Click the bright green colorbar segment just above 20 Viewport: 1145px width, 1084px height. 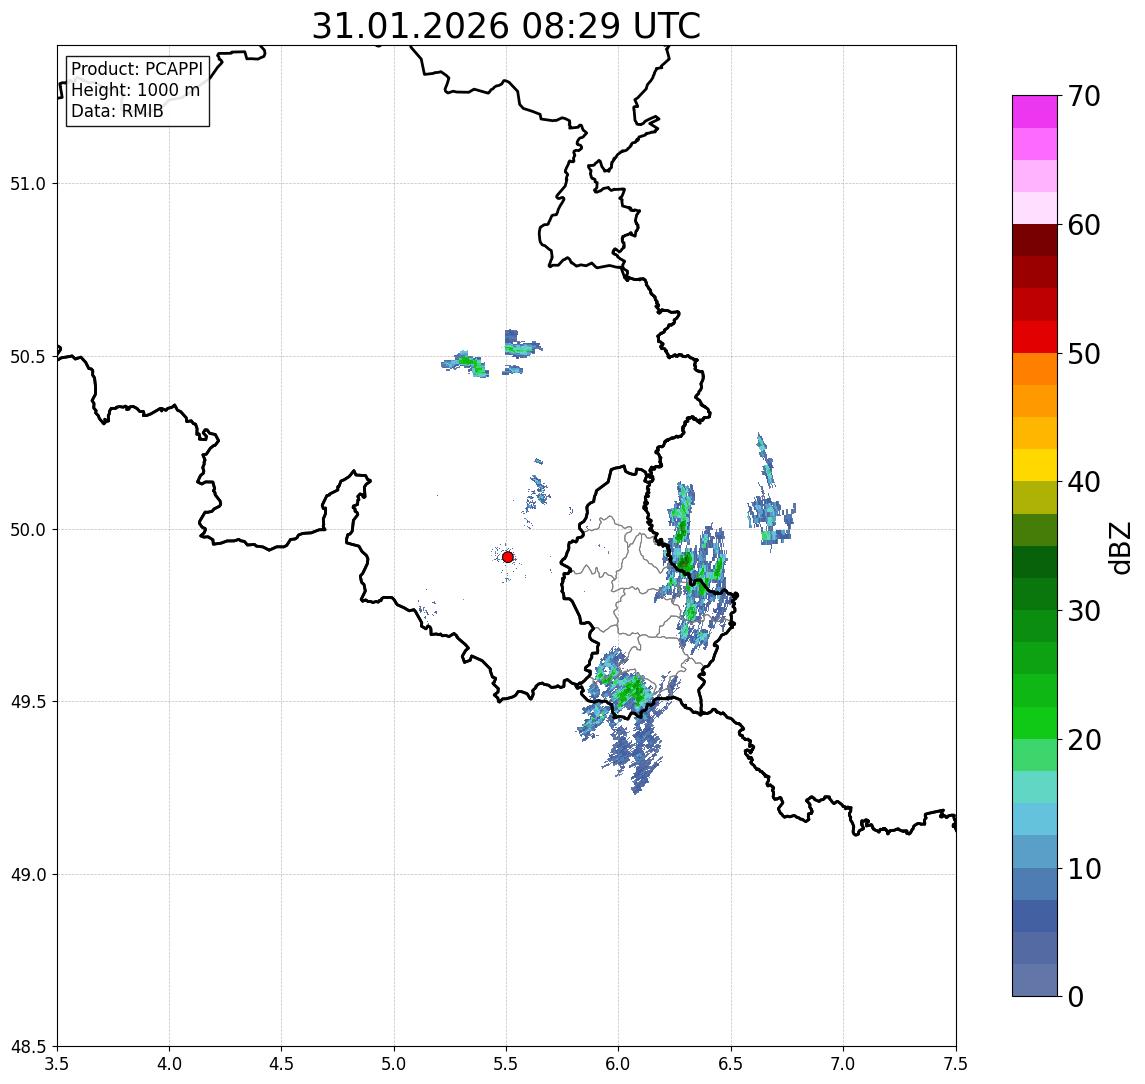click(x=1035, y=722)
